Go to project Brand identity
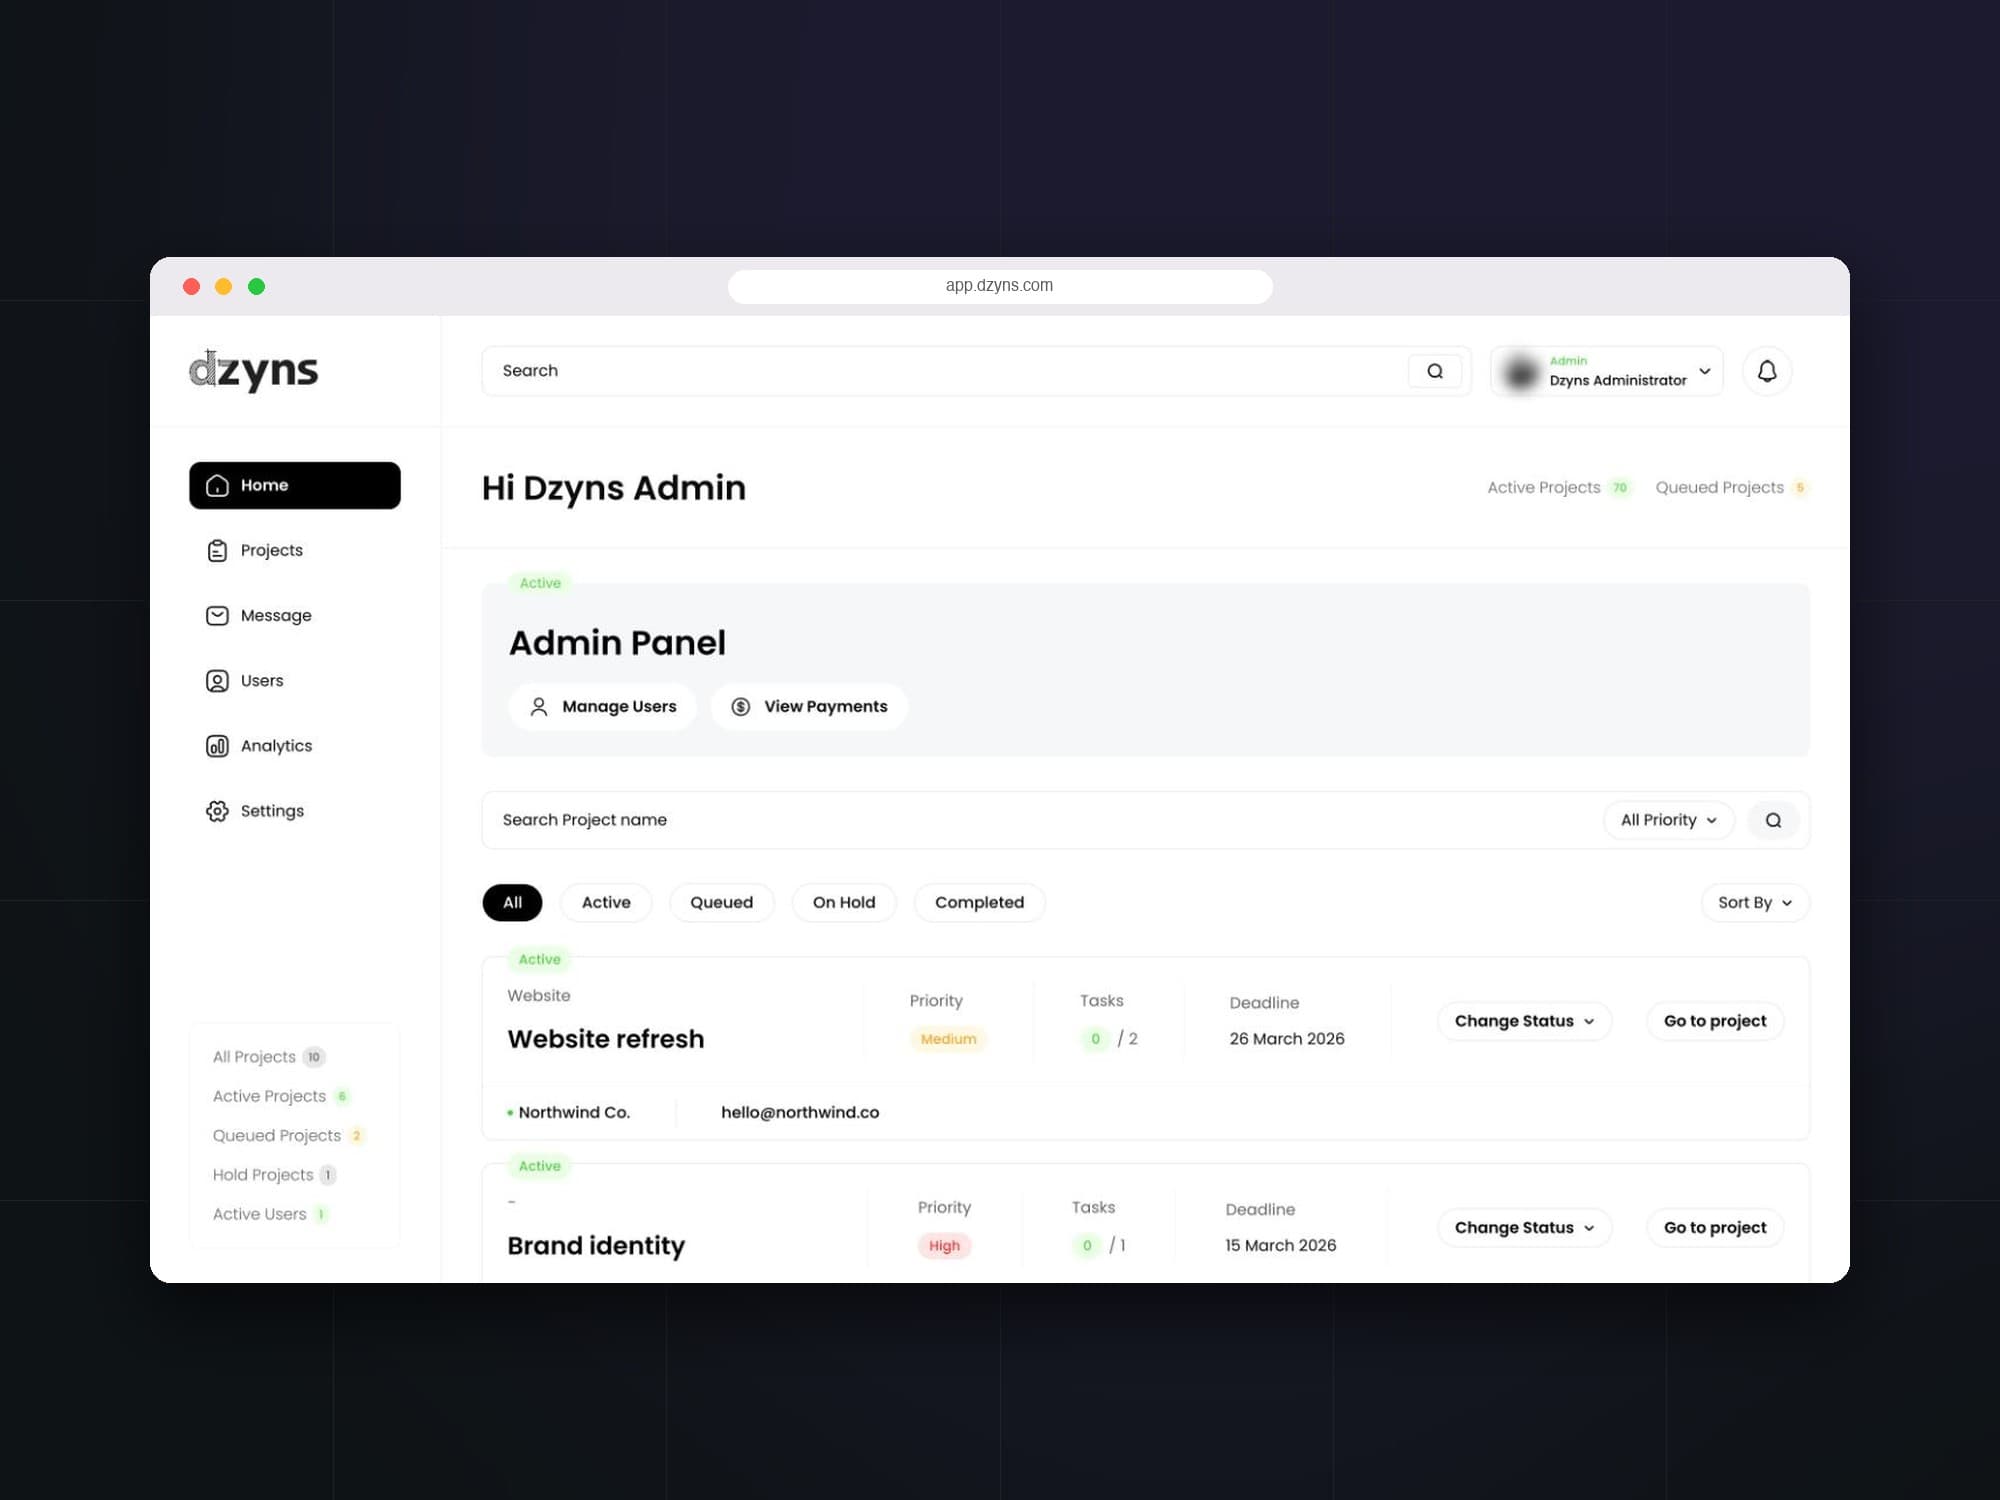2000x1500 pixels. coord(1714,1228)
